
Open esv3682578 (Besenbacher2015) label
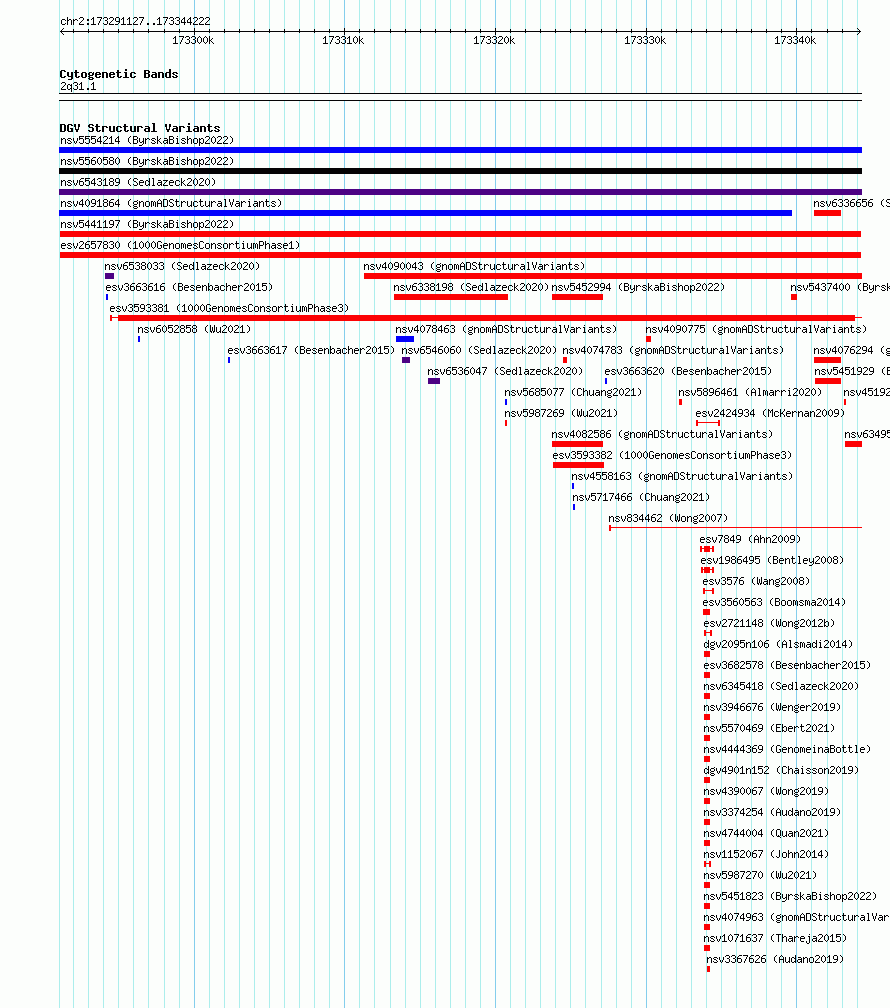787,665
